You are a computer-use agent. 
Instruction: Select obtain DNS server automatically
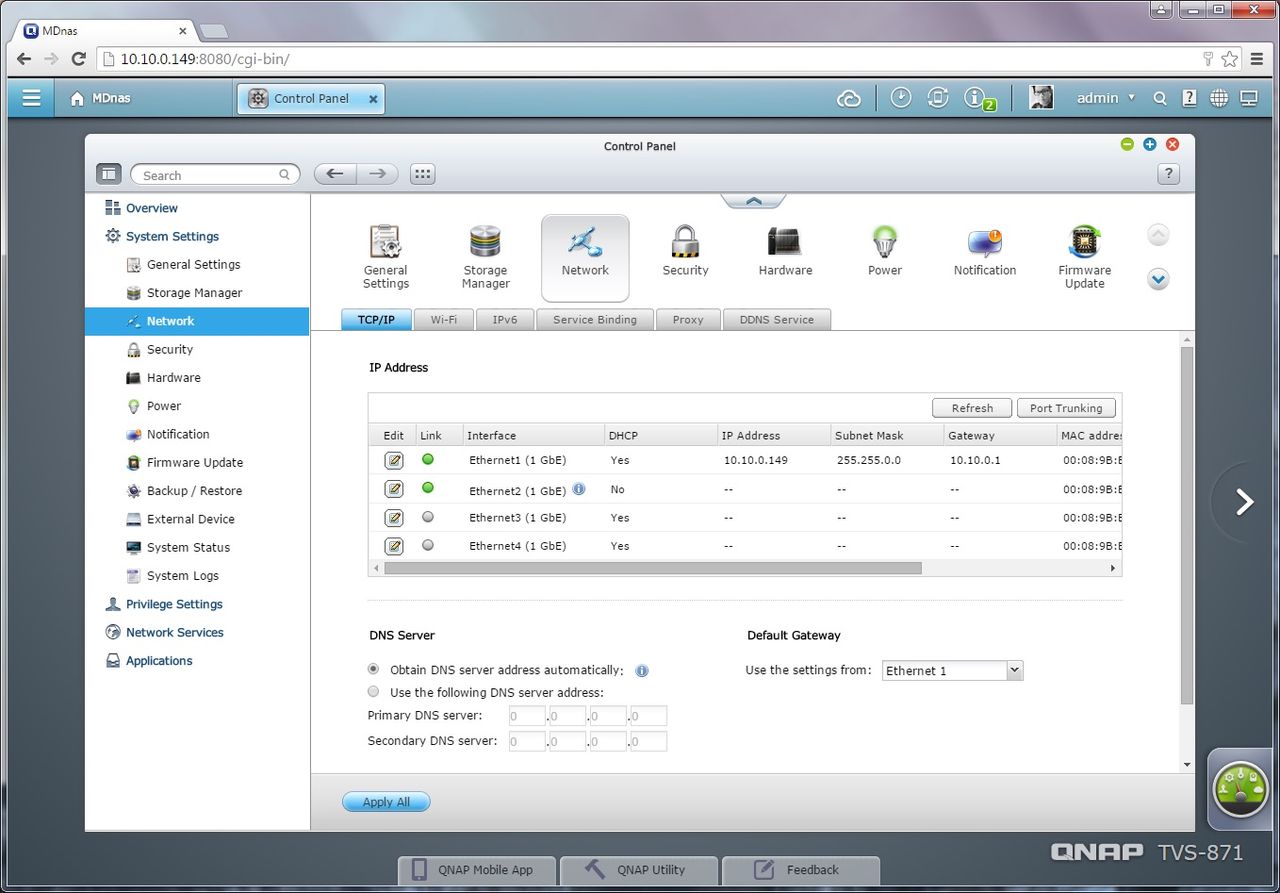374,669
